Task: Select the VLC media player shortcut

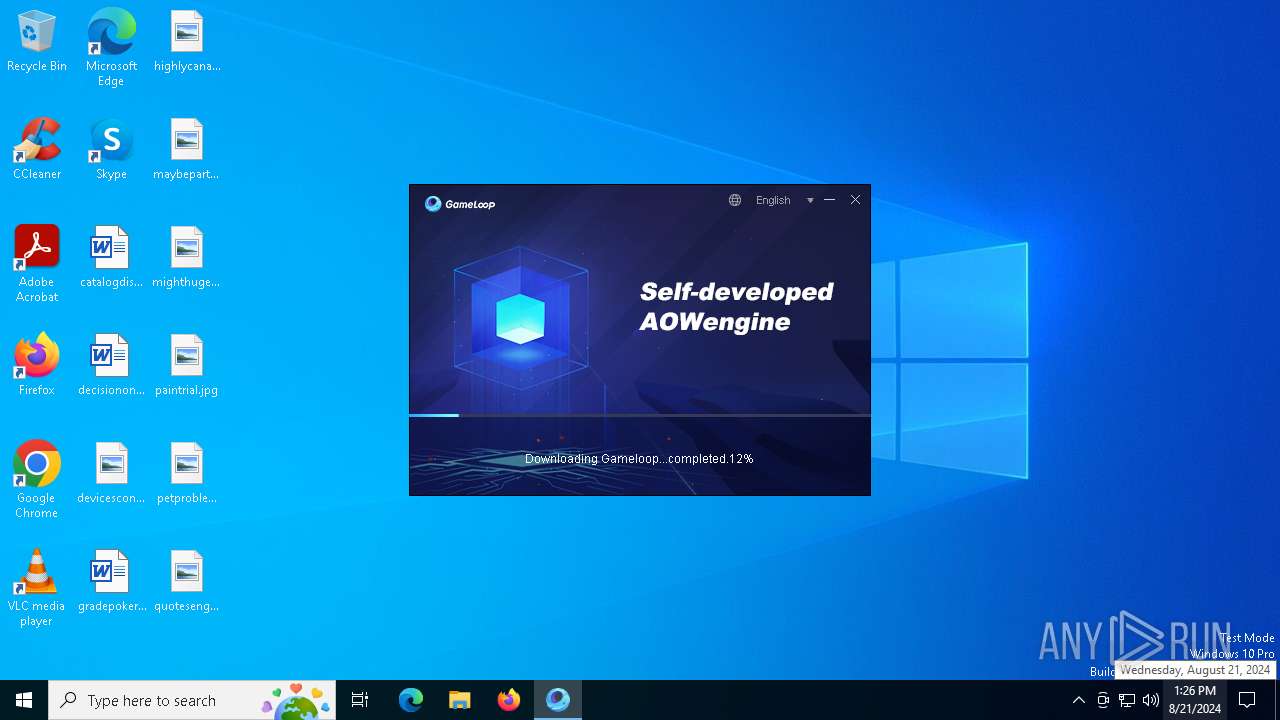Action: pyautogui.click(x=37, y=588)
